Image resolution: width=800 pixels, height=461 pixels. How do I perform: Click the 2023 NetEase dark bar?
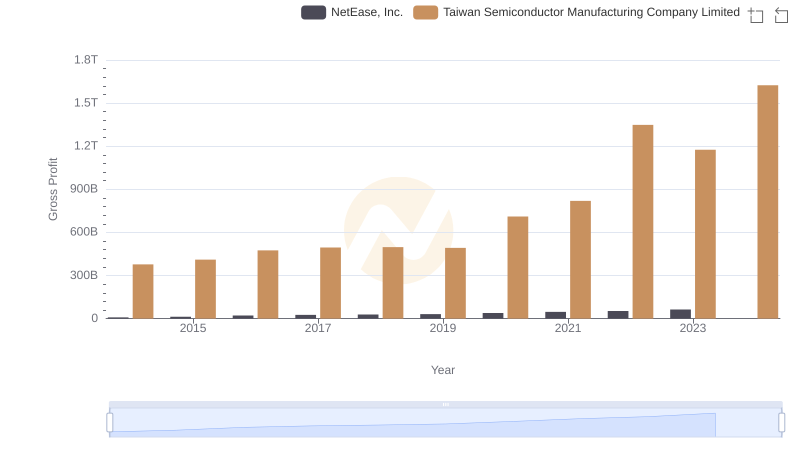(681, 314)
